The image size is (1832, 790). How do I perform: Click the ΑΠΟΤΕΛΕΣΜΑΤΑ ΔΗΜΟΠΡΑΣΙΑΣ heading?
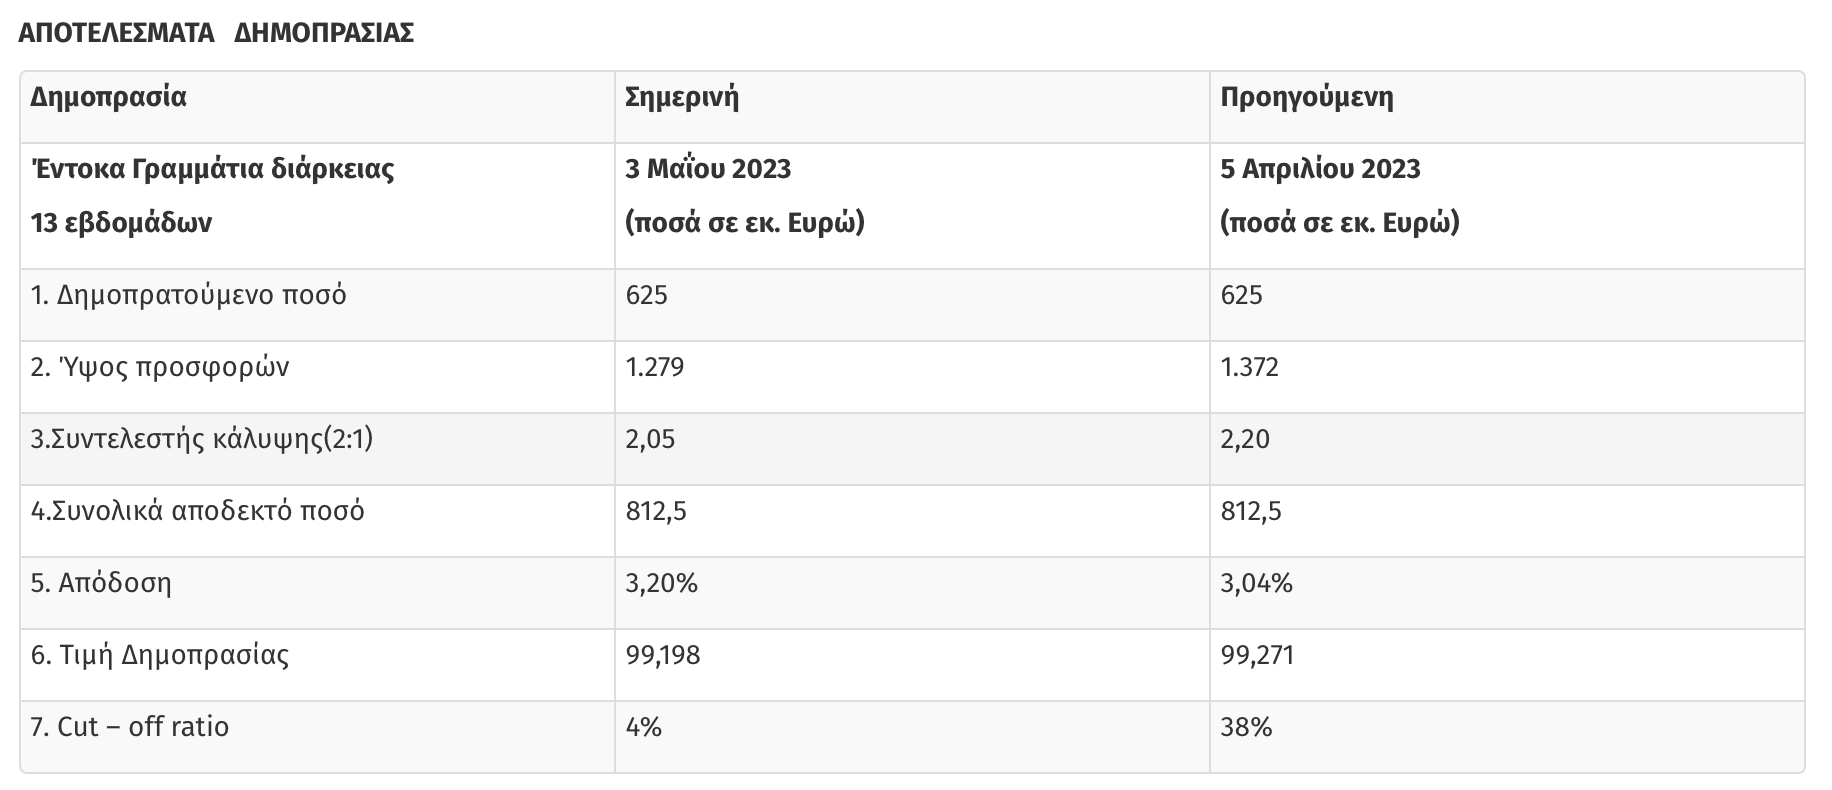(x=216, y=33)
